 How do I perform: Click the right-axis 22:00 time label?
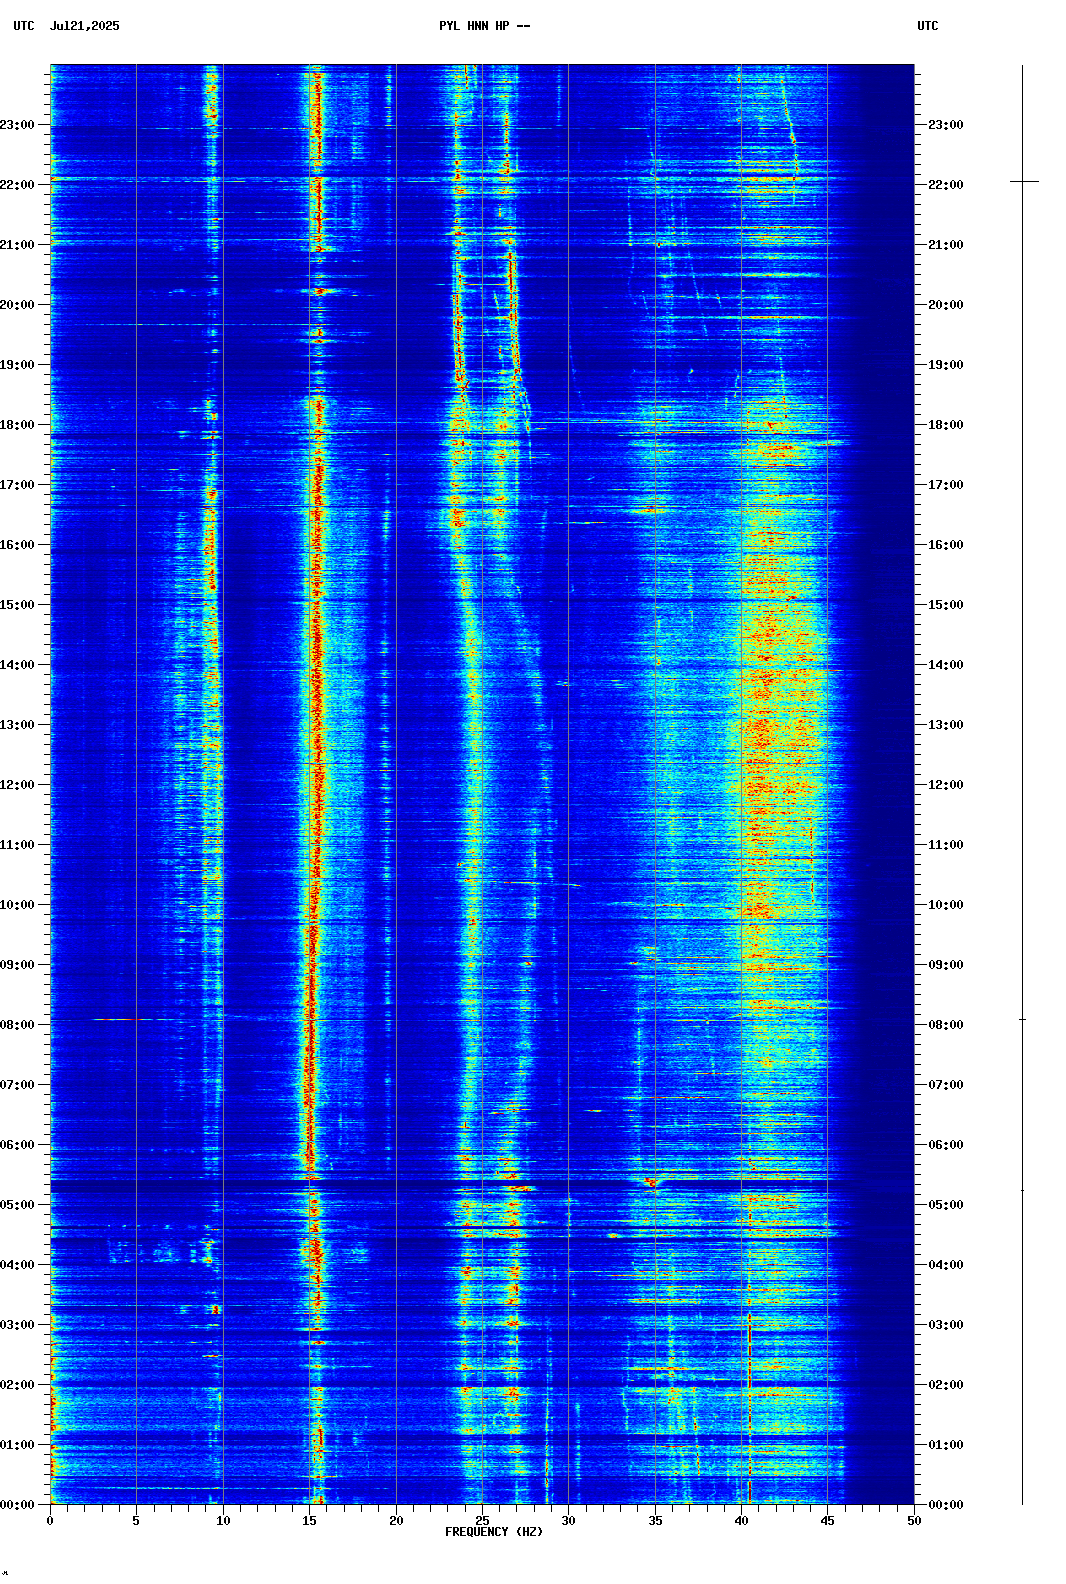point(946,185)
